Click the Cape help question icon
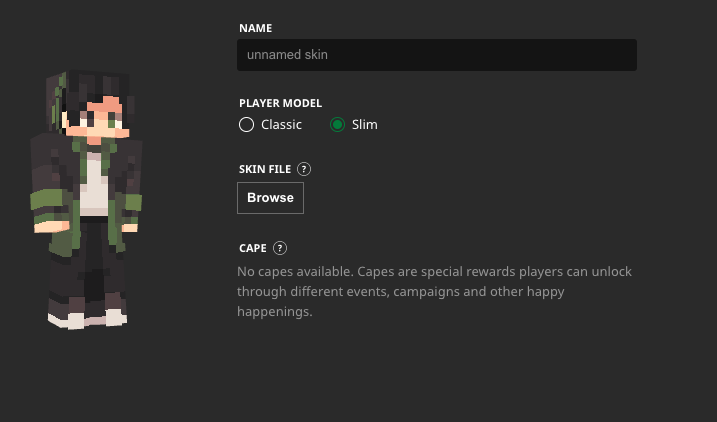 pyautogui.click(x=280, y=248)
